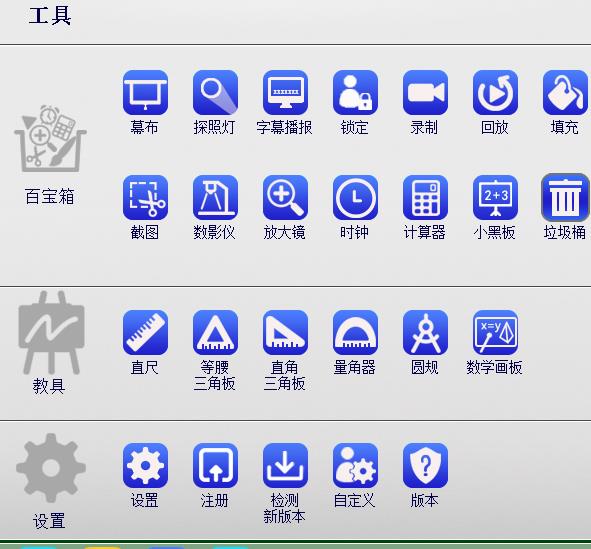The height and width of the screenshot is (549, 591).
Task: Open the 小黑板 mini blackboard
Action: tap(496, 197)
